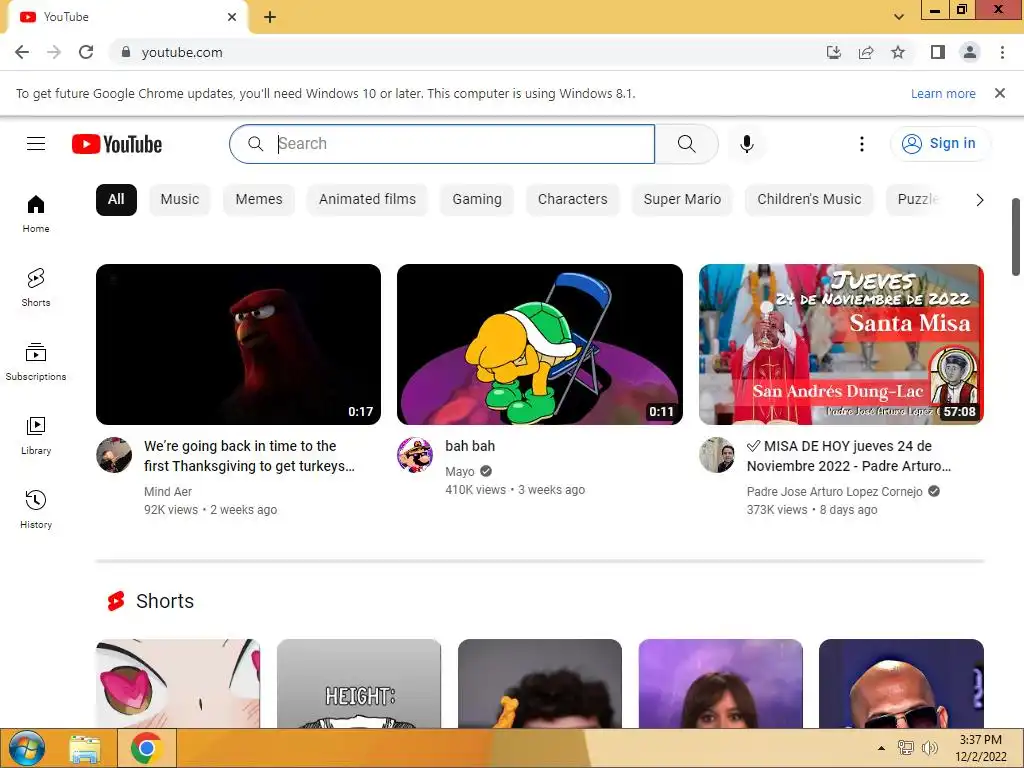Click the YouTube logo
Viewport: 1024px width, 768px height.
coord(117,144)
